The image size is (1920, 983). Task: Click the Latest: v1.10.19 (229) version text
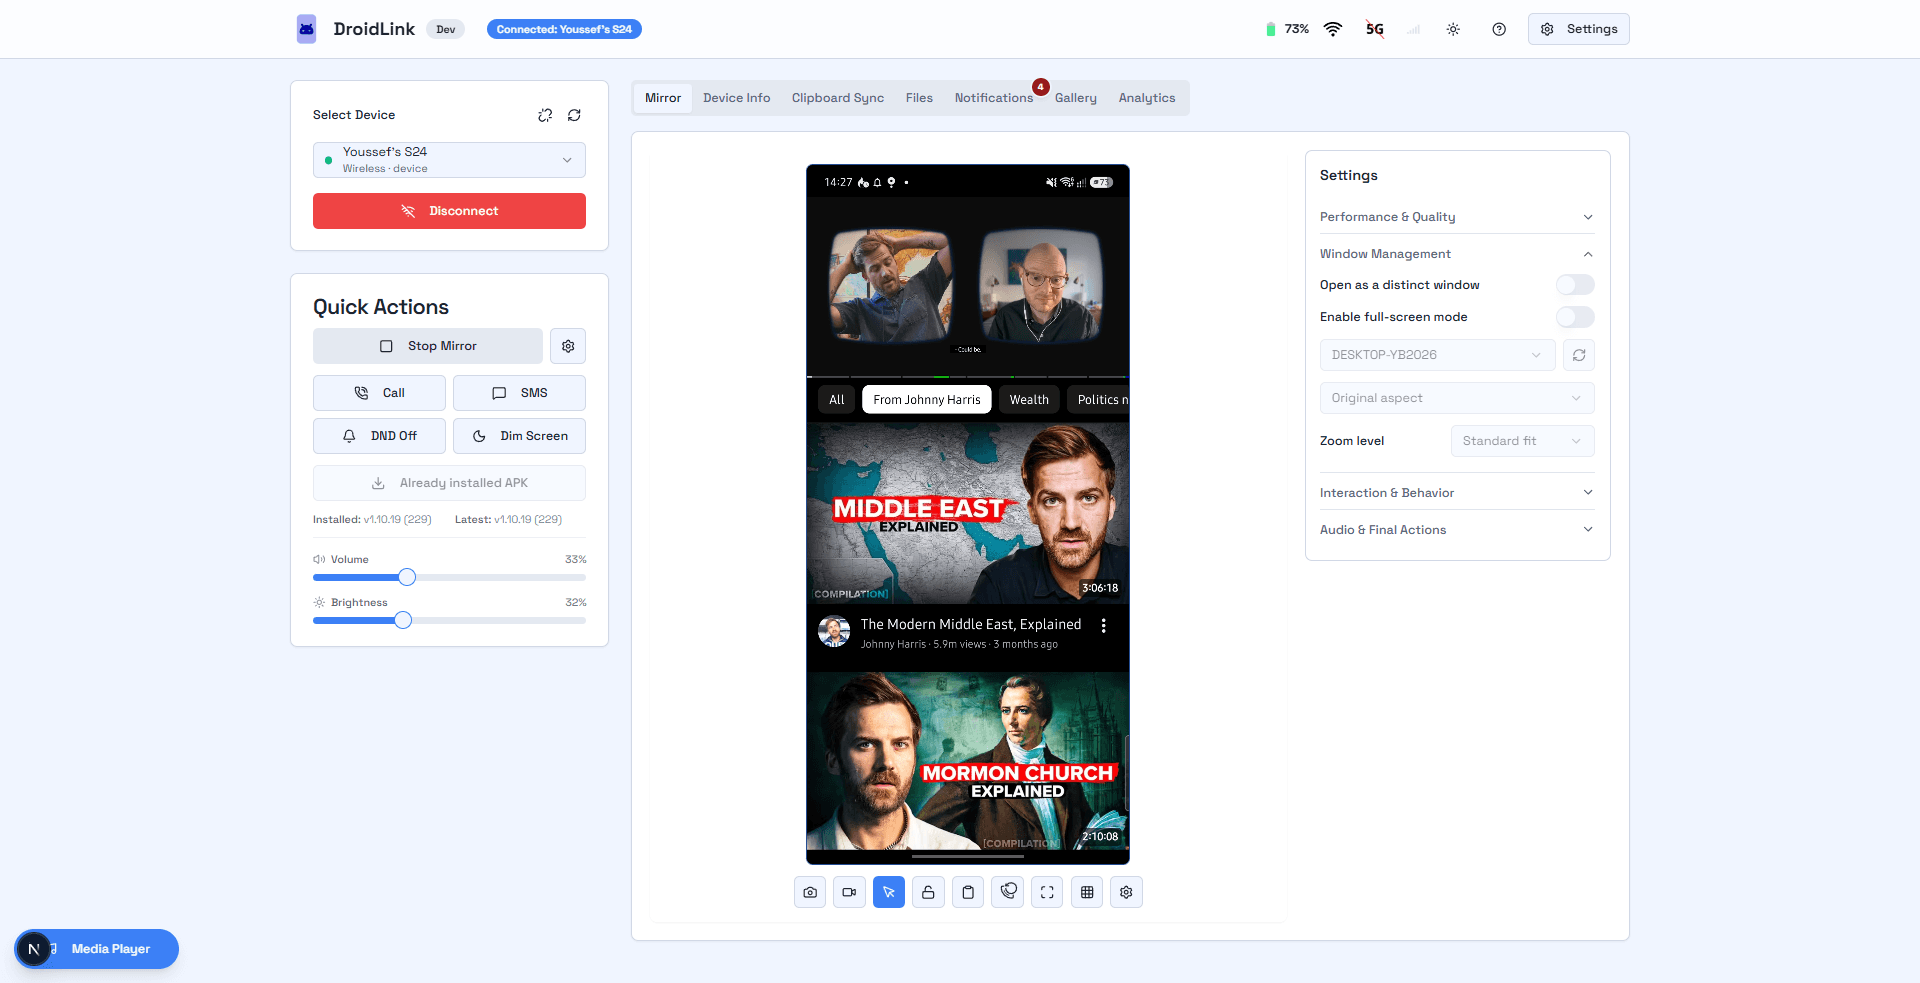tap(508, 520)
